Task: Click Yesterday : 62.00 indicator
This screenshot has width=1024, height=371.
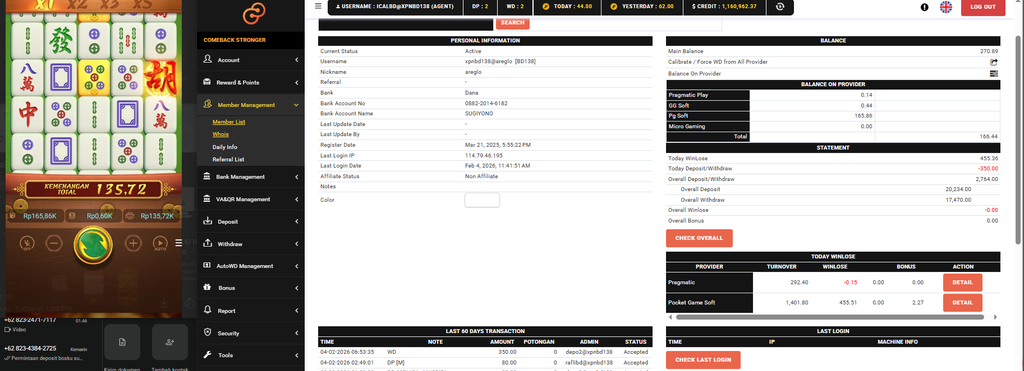Action: pyautogui.click(x=642, y=7)
